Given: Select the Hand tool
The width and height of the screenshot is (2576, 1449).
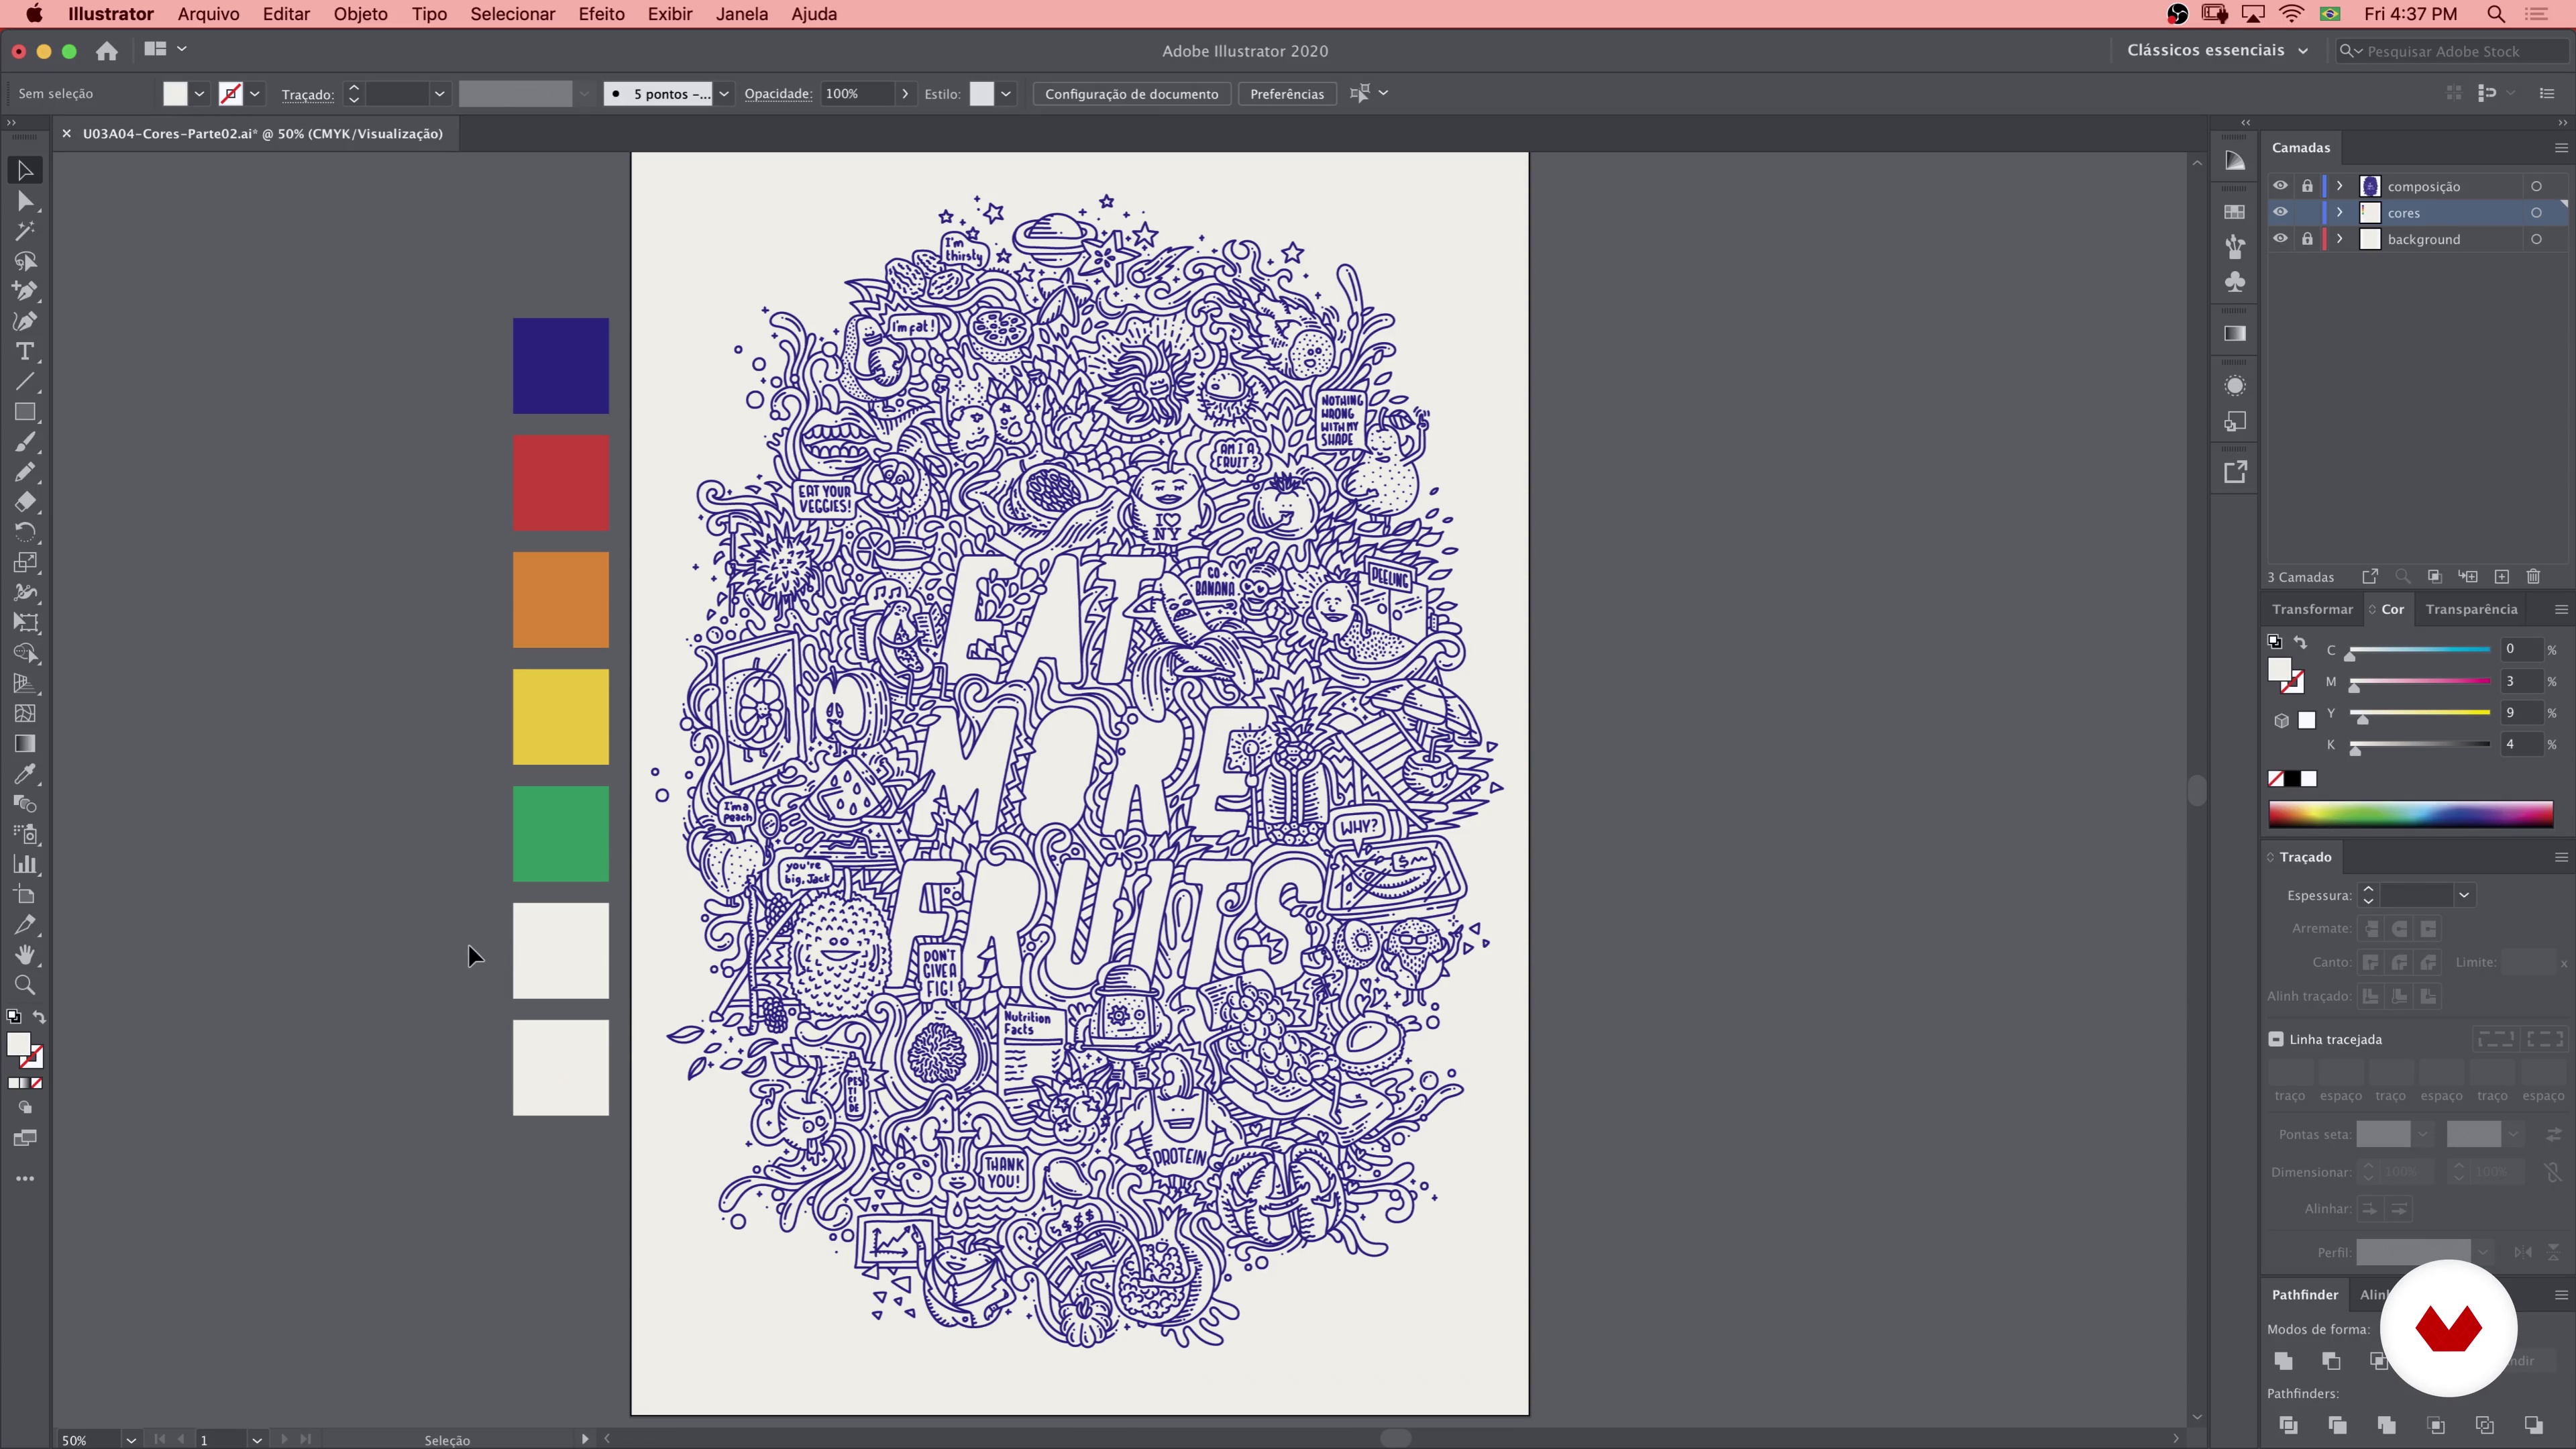Looking at the screenshot, I should 25,955.
